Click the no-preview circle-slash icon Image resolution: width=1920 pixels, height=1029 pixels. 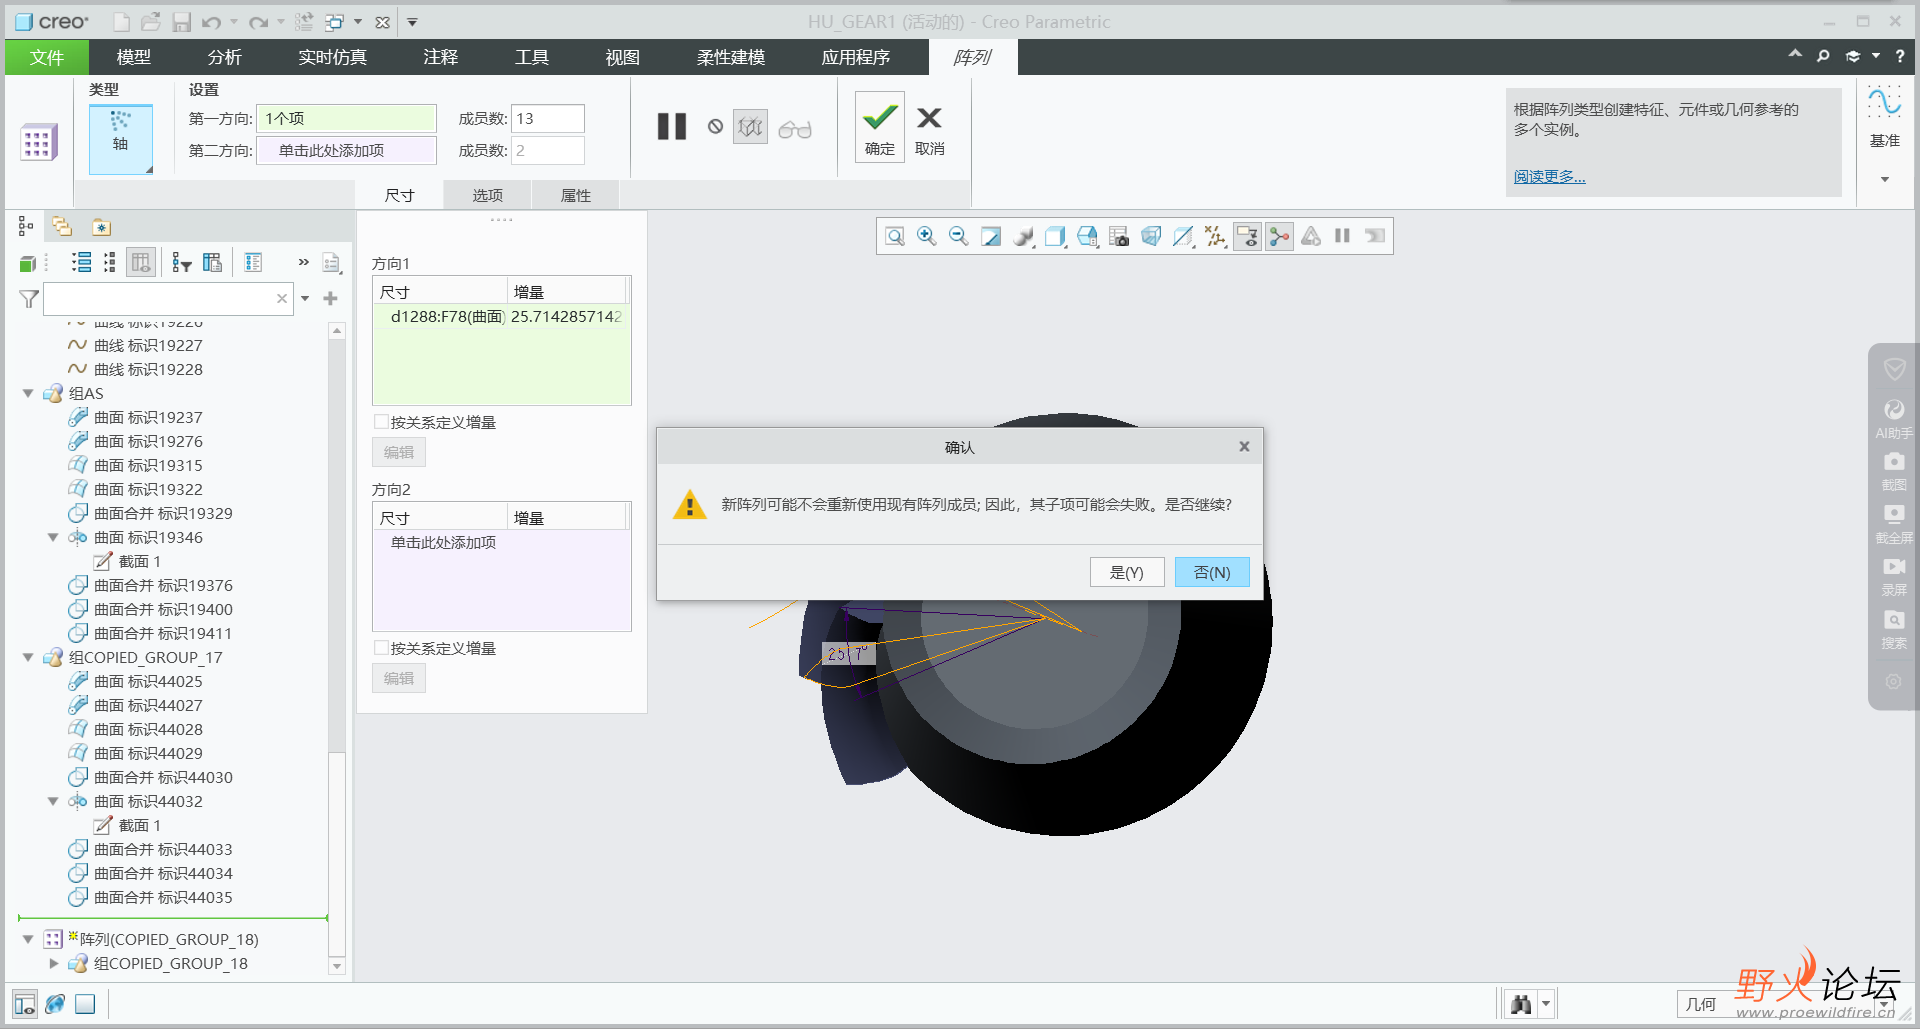tap(715, 127)
